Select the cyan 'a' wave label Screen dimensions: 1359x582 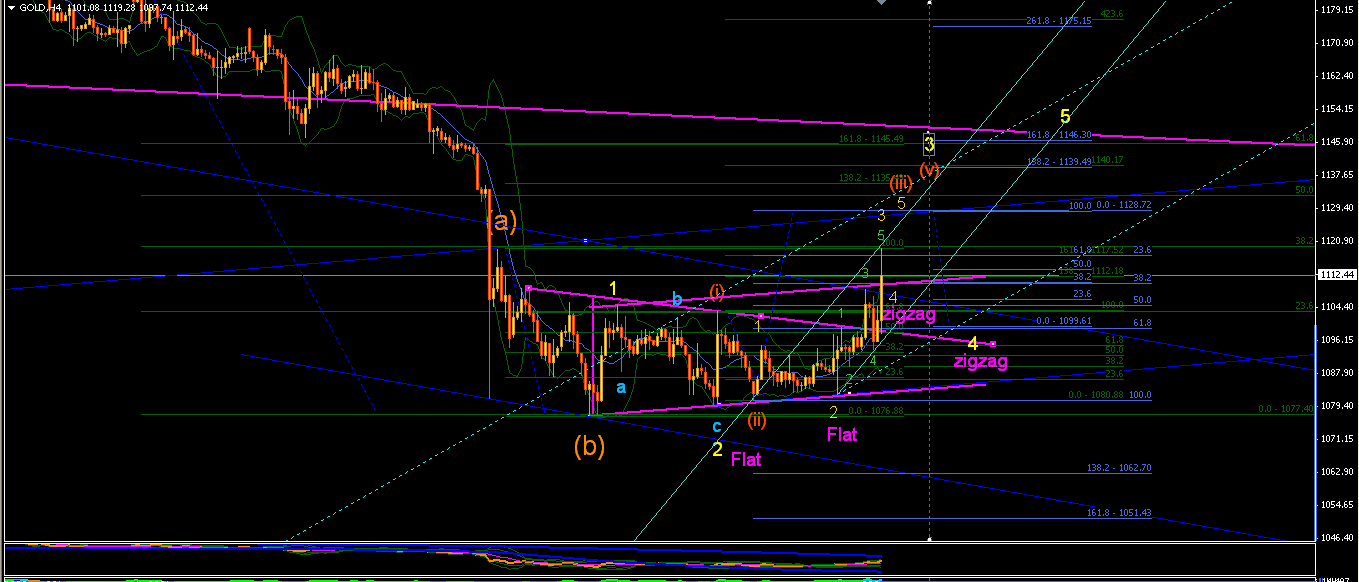click(x=621, y=386)
